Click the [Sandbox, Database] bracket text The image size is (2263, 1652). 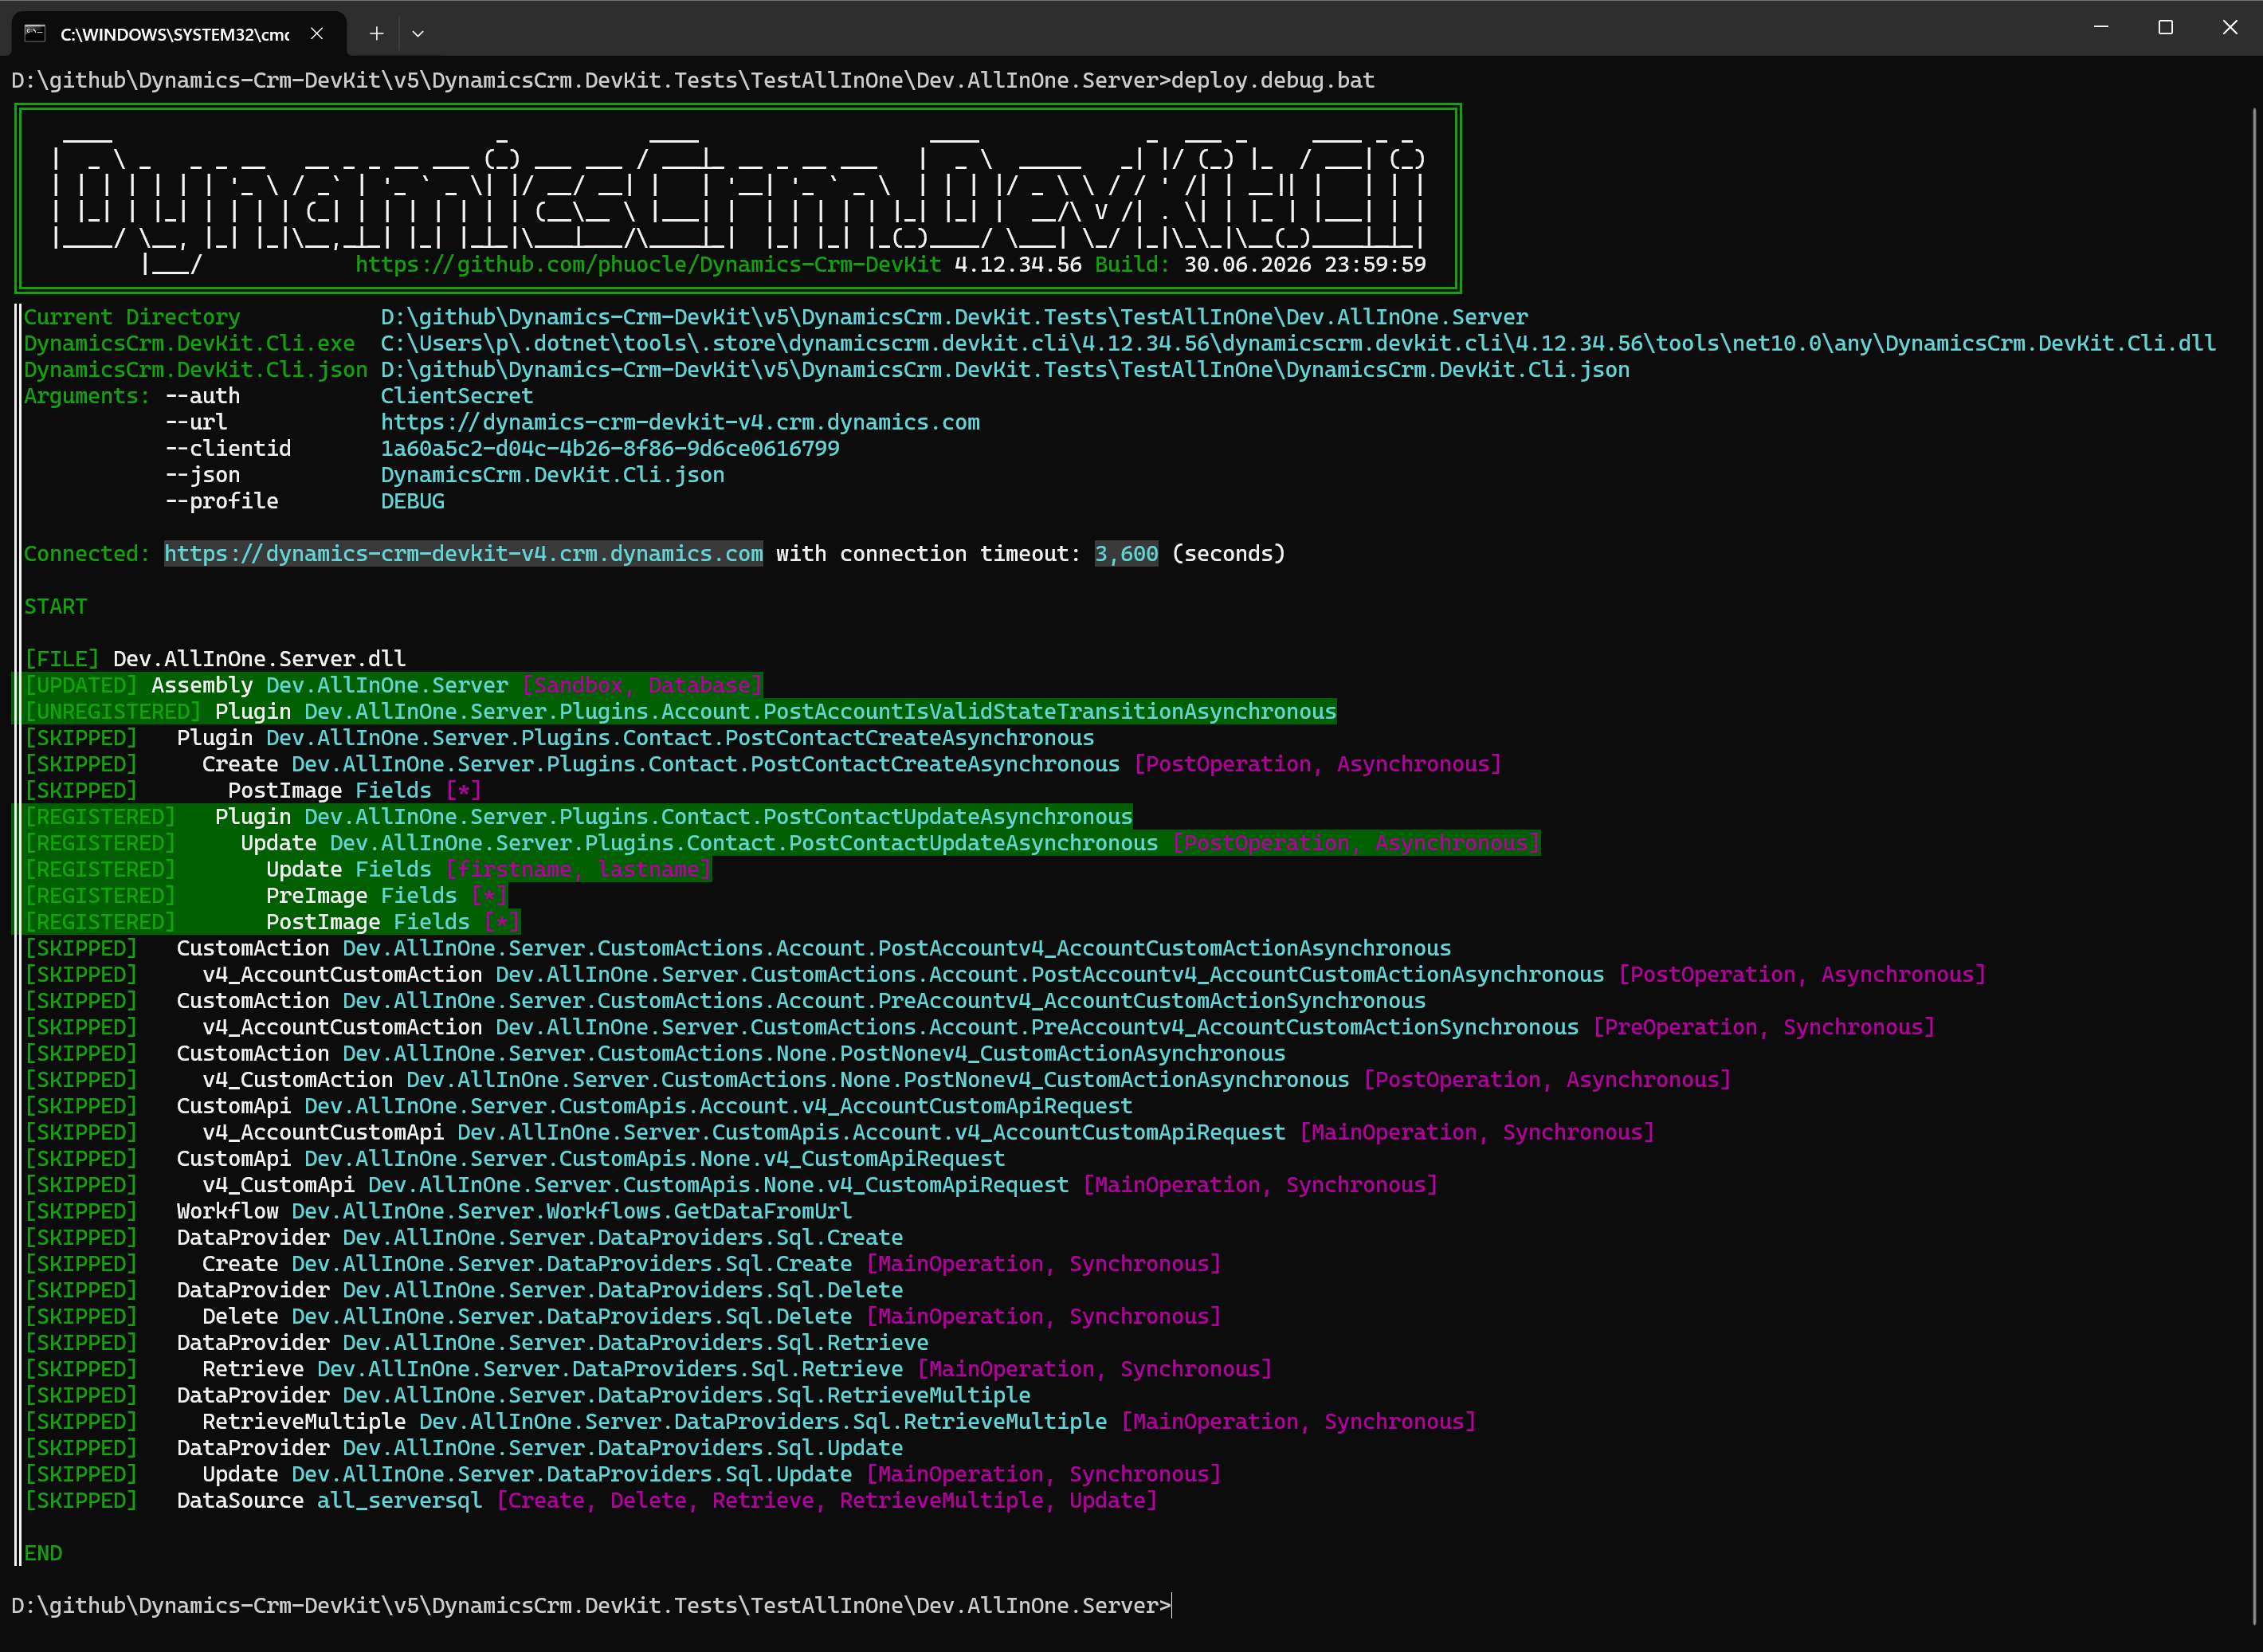tap(642, 685)
